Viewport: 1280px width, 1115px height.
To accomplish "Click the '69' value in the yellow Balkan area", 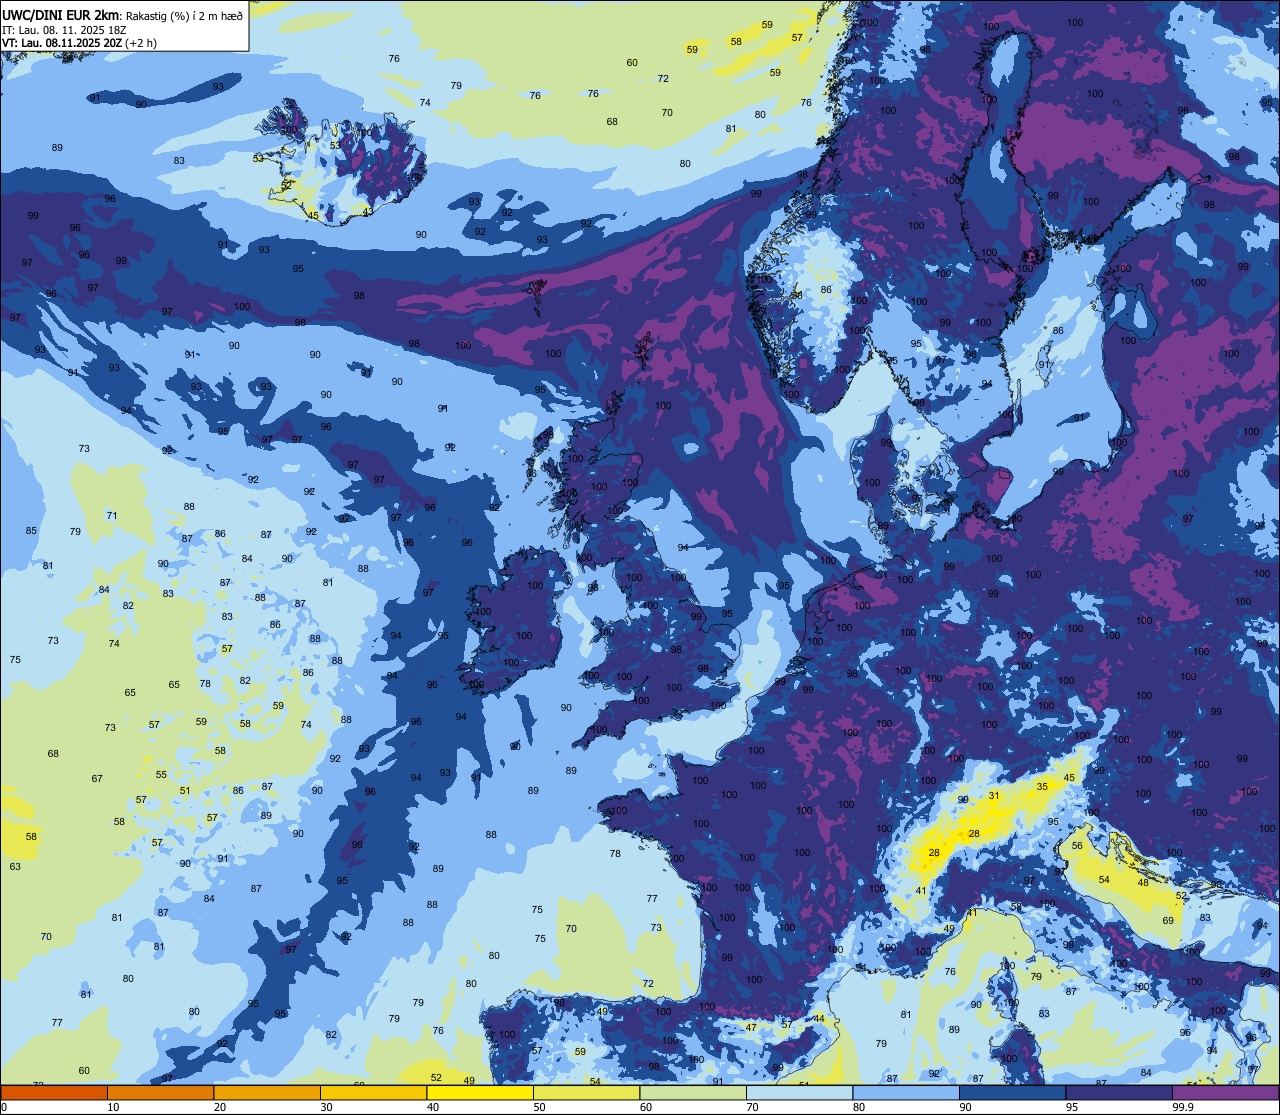I will (x=1167, y=920).
